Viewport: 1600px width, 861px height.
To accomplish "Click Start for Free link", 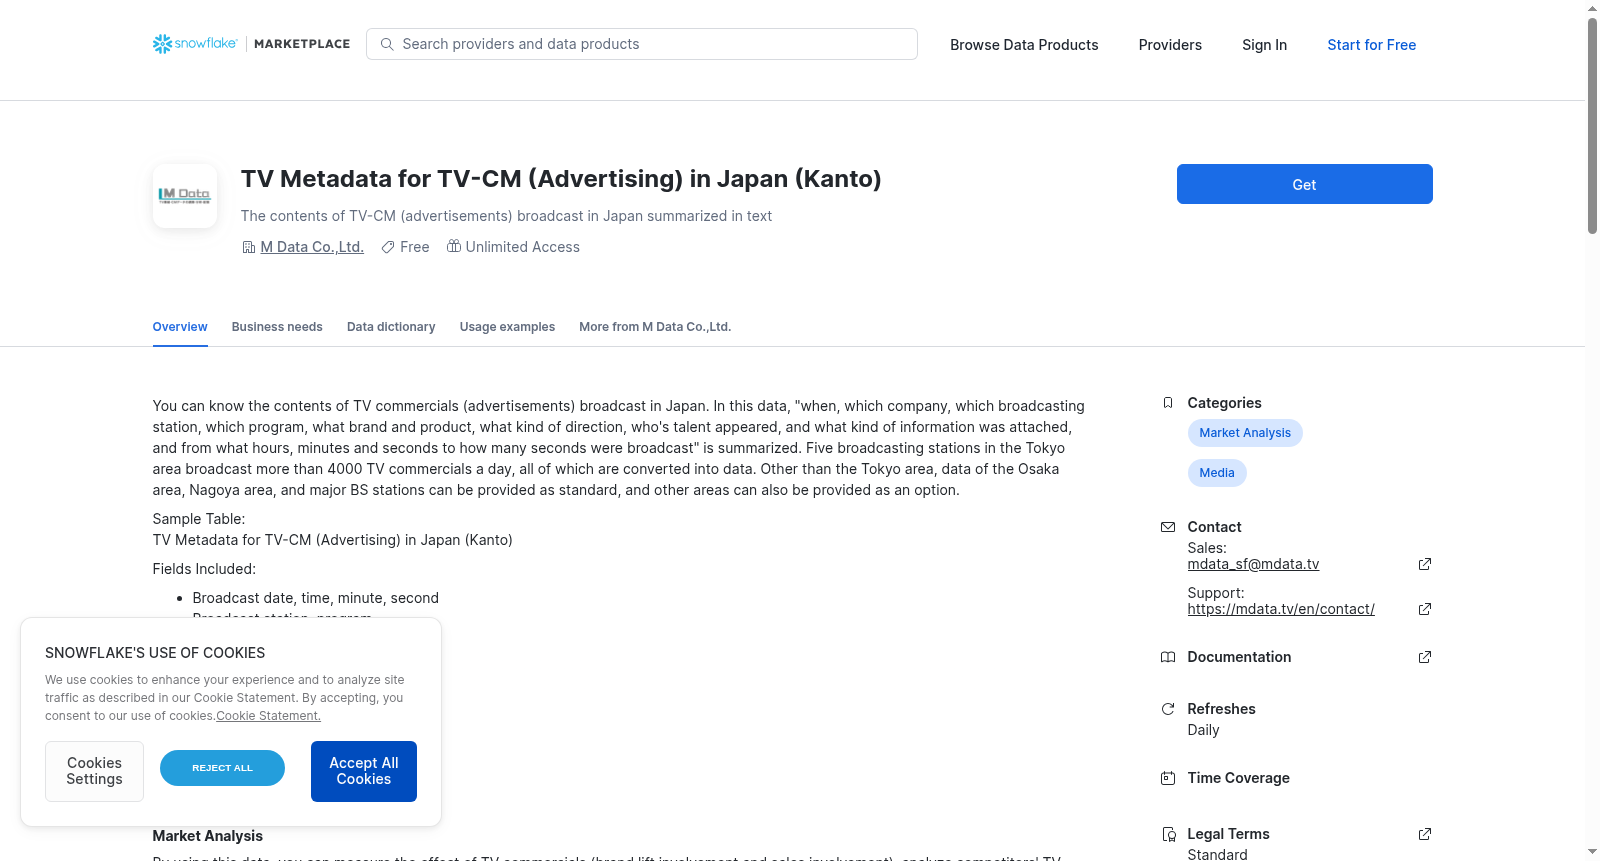I will (x=1371, y=45).
